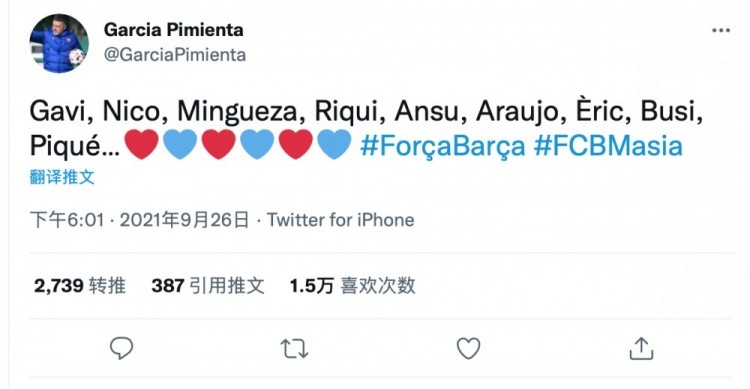
Task: View the 1.5万 喜欢次数 likes list
Action: [x=353, y=286]
